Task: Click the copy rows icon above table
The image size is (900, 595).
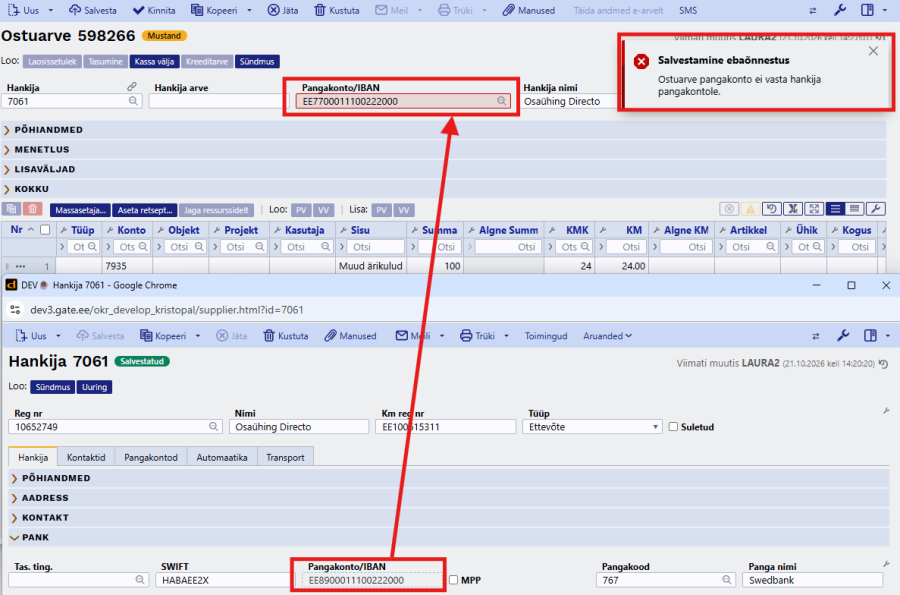Action: pos(11,209)
